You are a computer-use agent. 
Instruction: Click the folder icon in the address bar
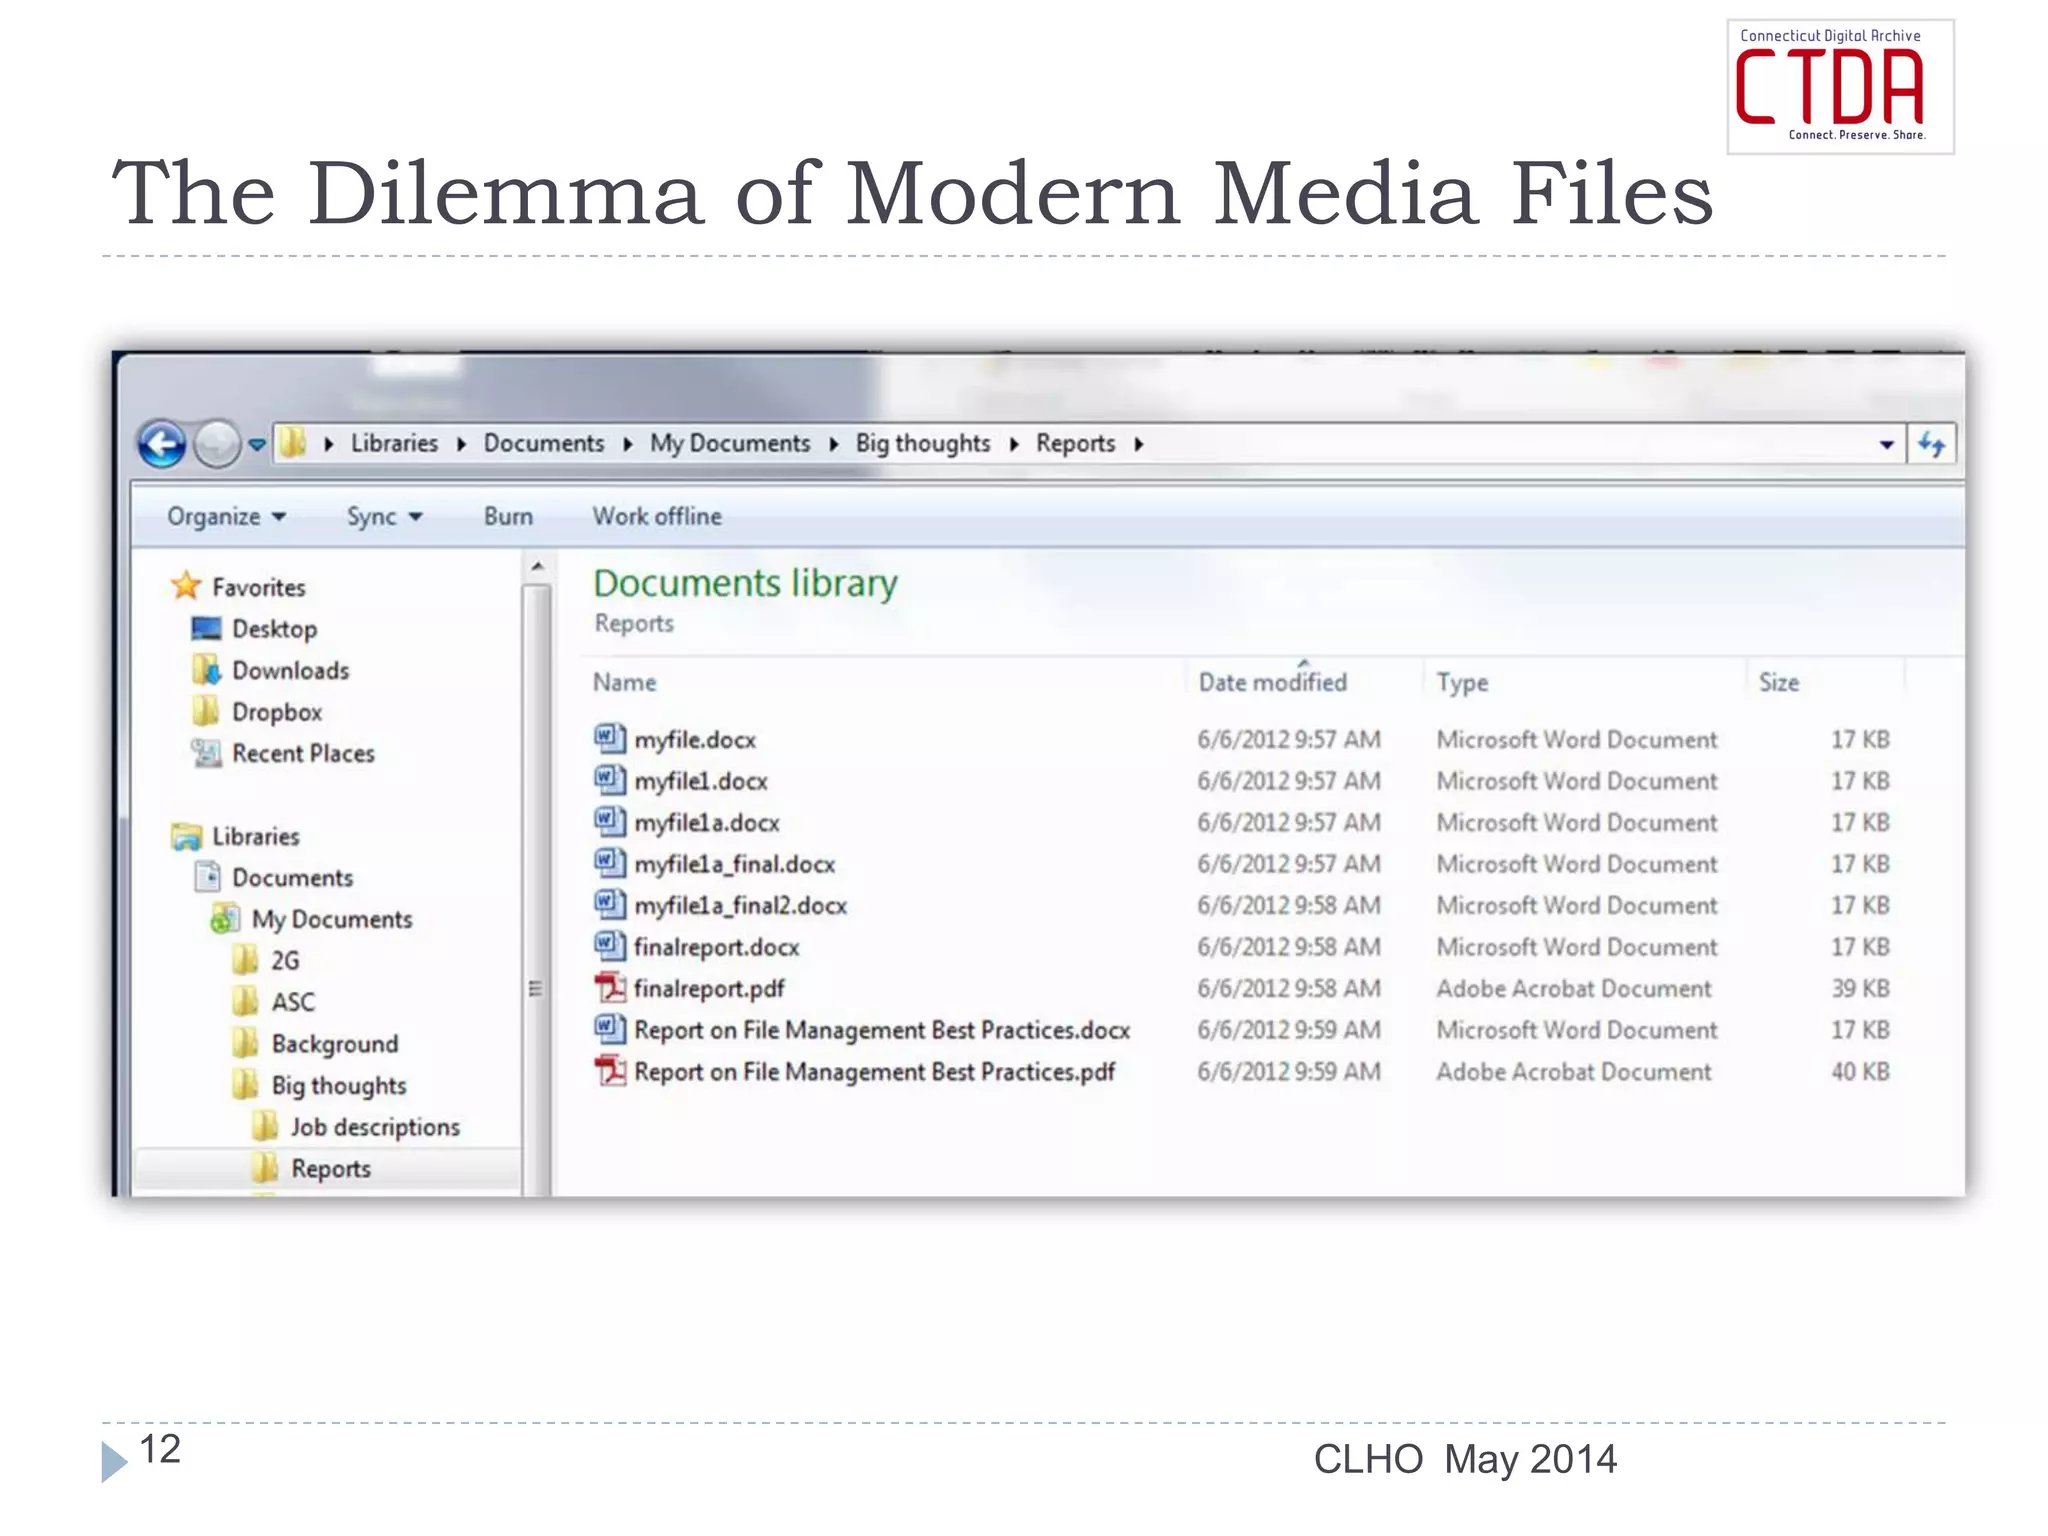point(293,443)
